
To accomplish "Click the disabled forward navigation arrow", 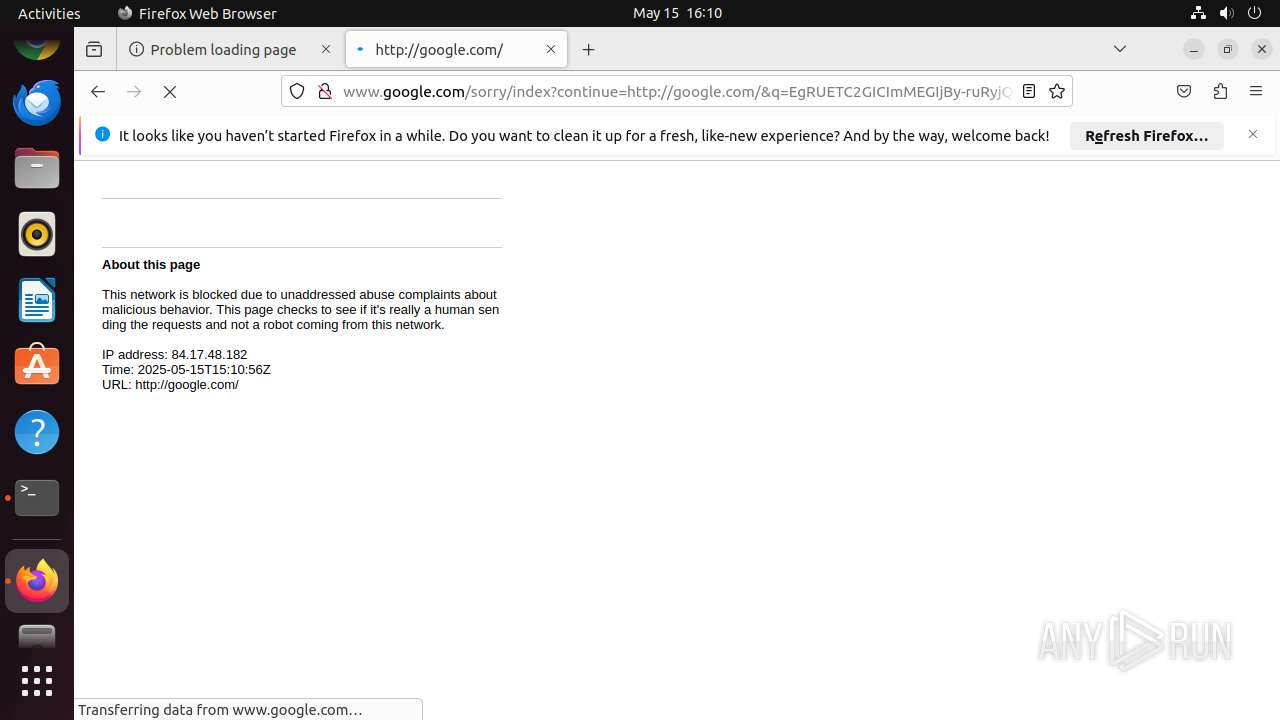I will pos(134,91).
